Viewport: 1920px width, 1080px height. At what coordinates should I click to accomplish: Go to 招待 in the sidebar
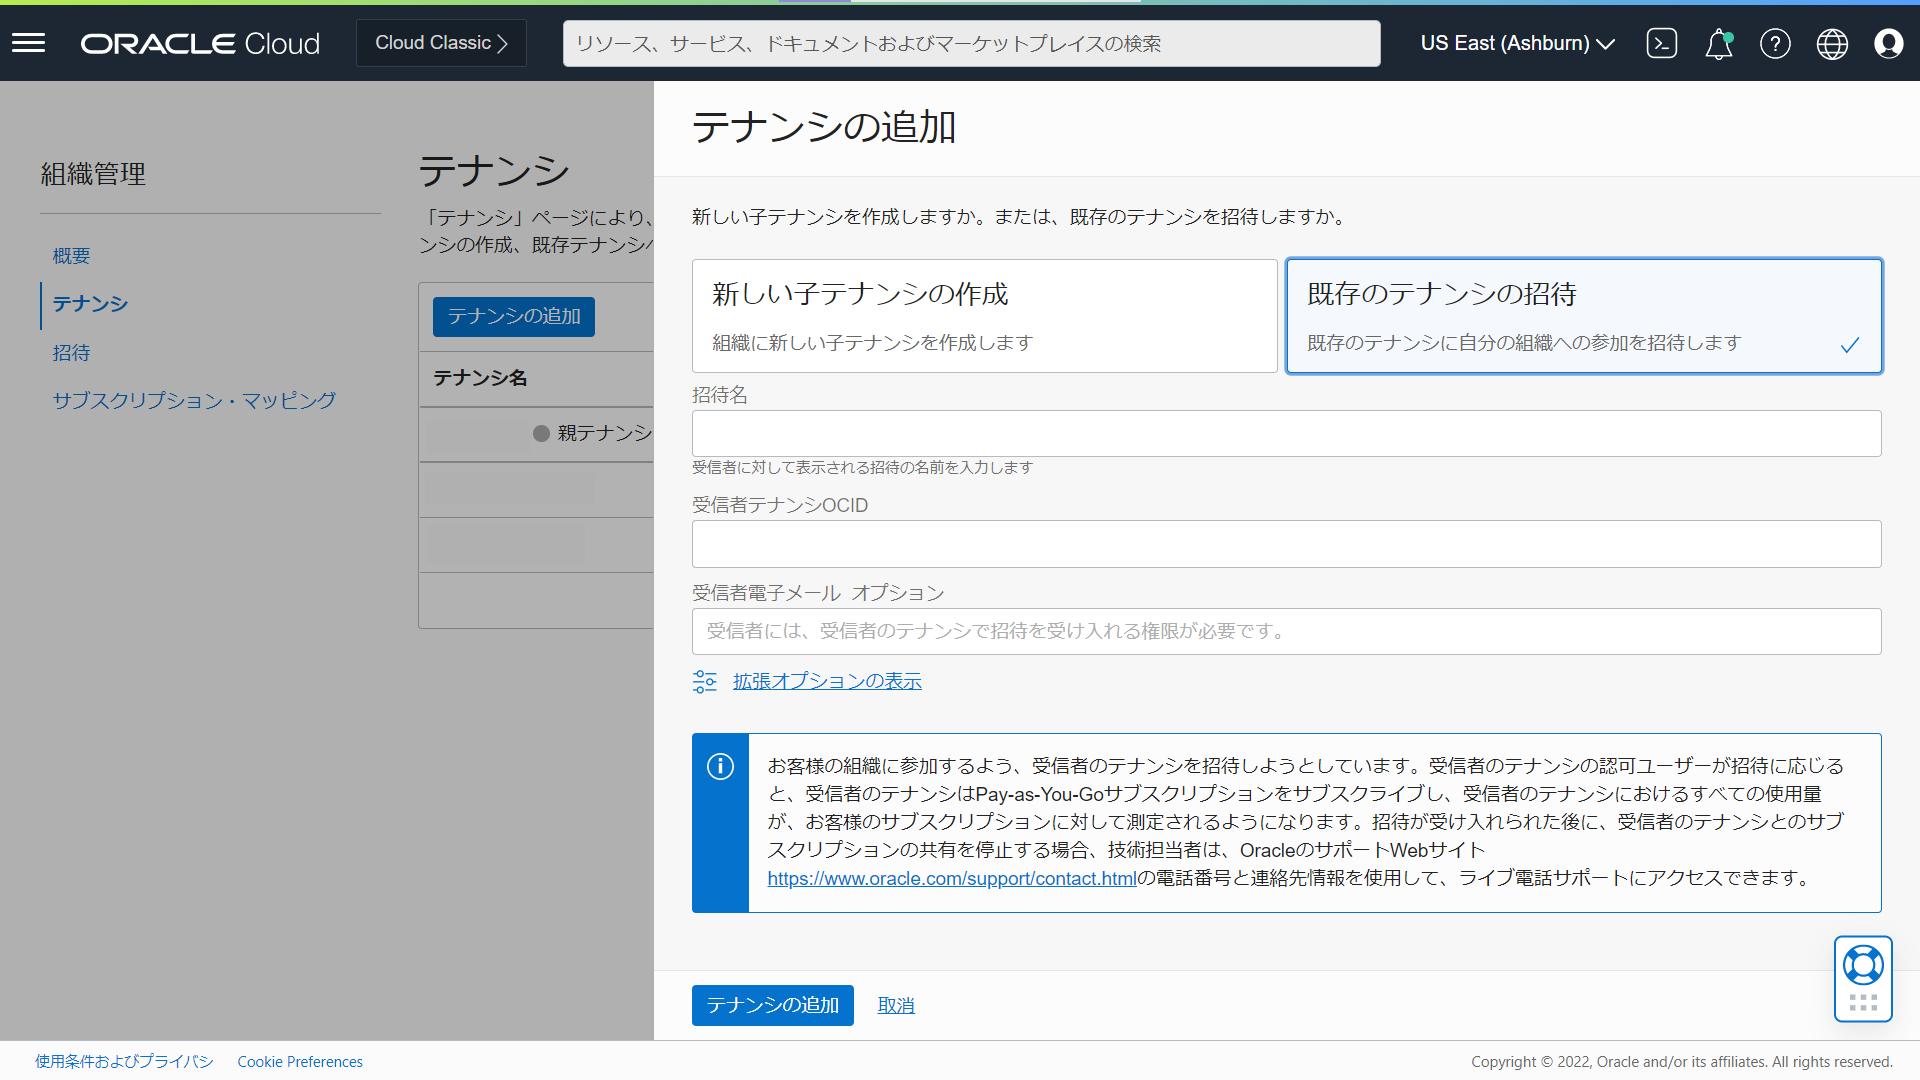(71, 353)
